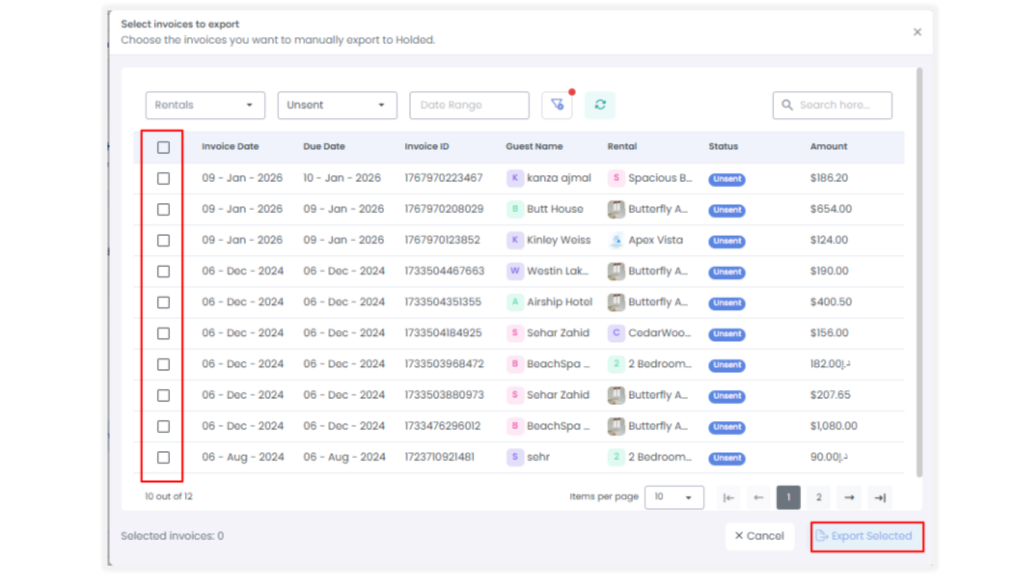
Task: Select page 2 in pagination
Action: click(x=818, y=498)
